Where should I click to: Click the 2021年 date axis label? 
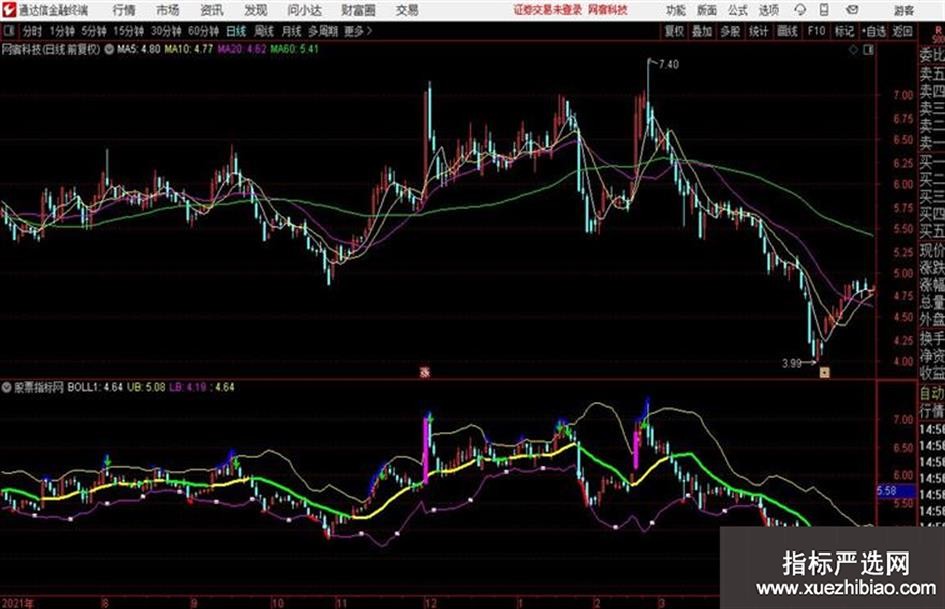coord(18,603)
